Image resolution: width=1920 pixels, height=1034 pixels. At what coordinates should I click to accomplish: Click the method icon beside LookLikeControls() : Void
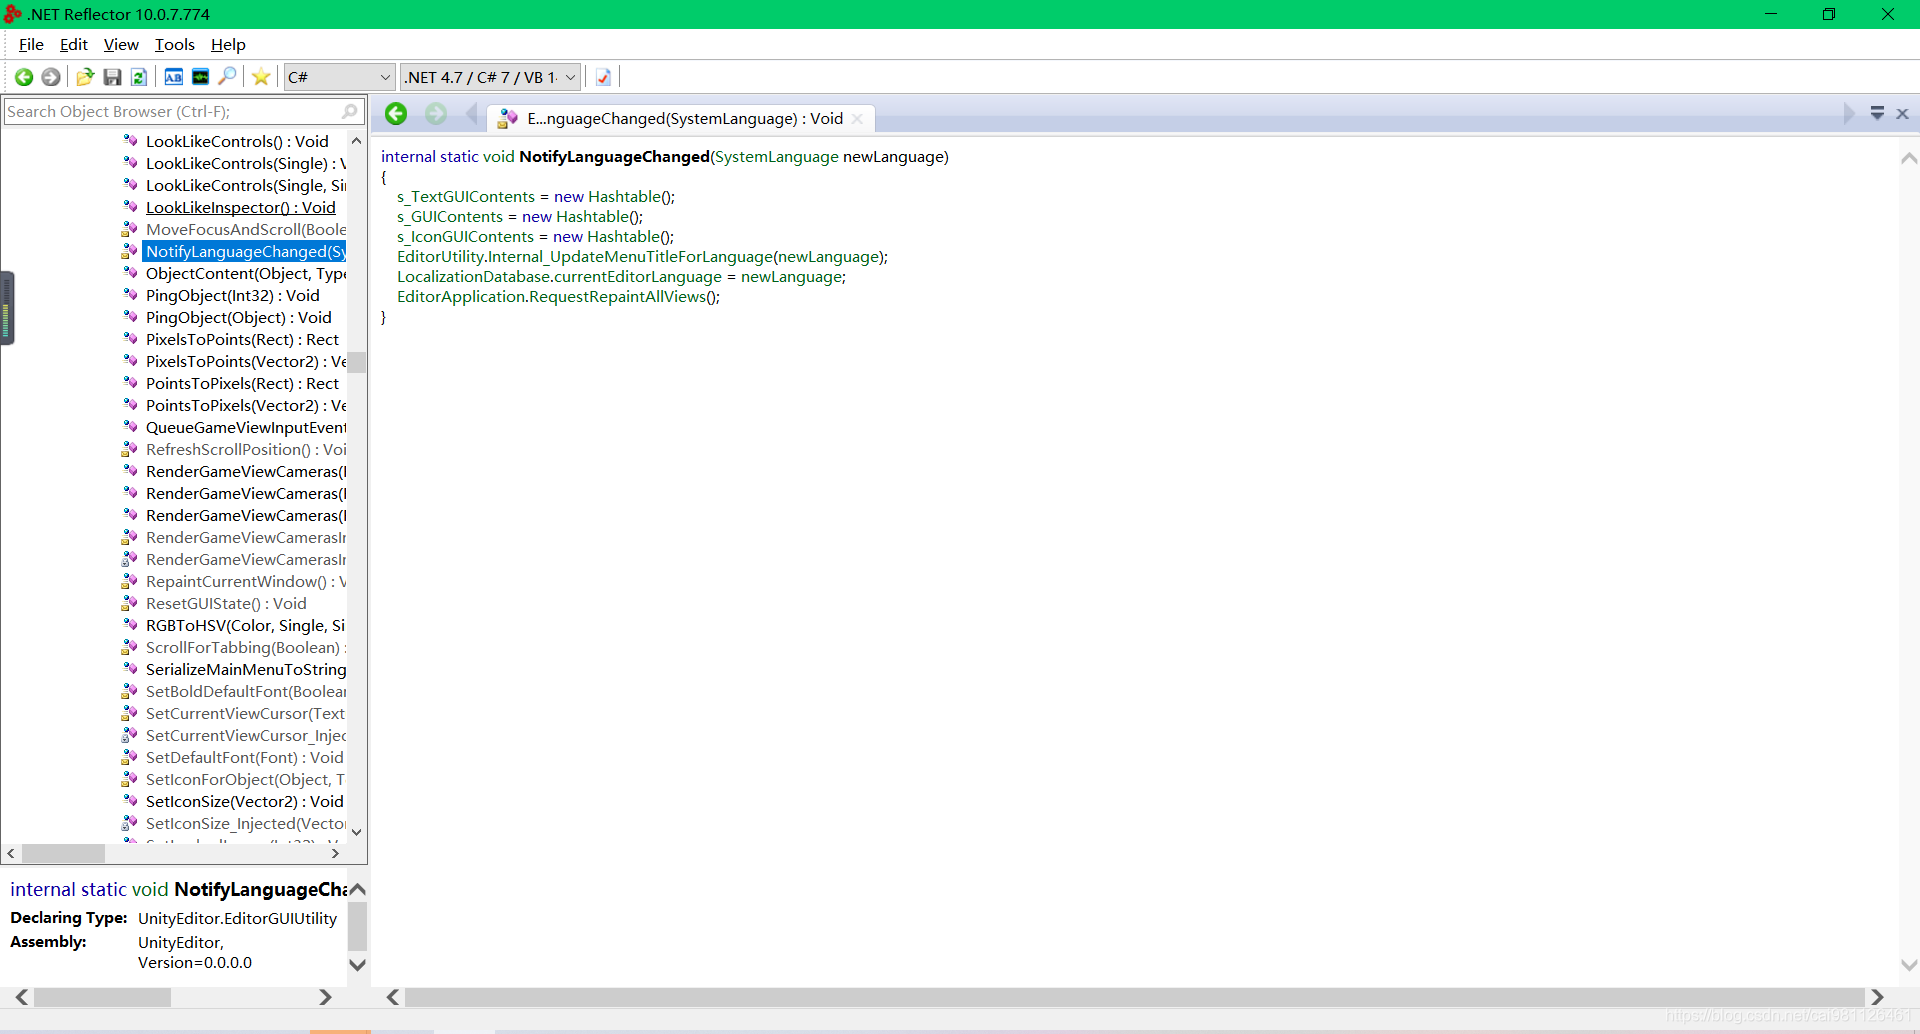(130, 141)
